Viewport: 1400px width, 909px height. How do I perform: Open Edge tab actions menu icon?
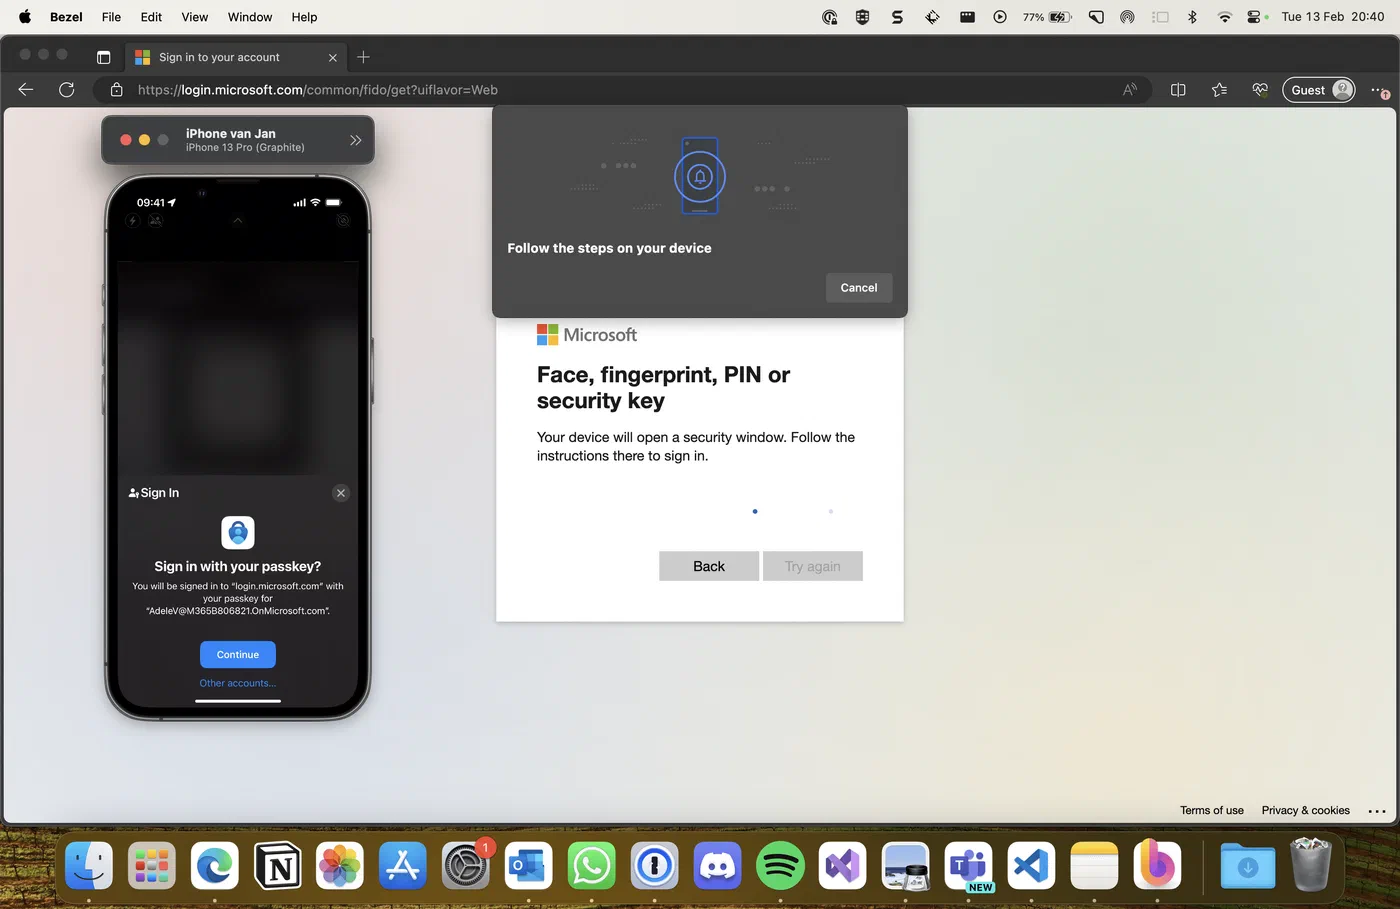[103, 57]
